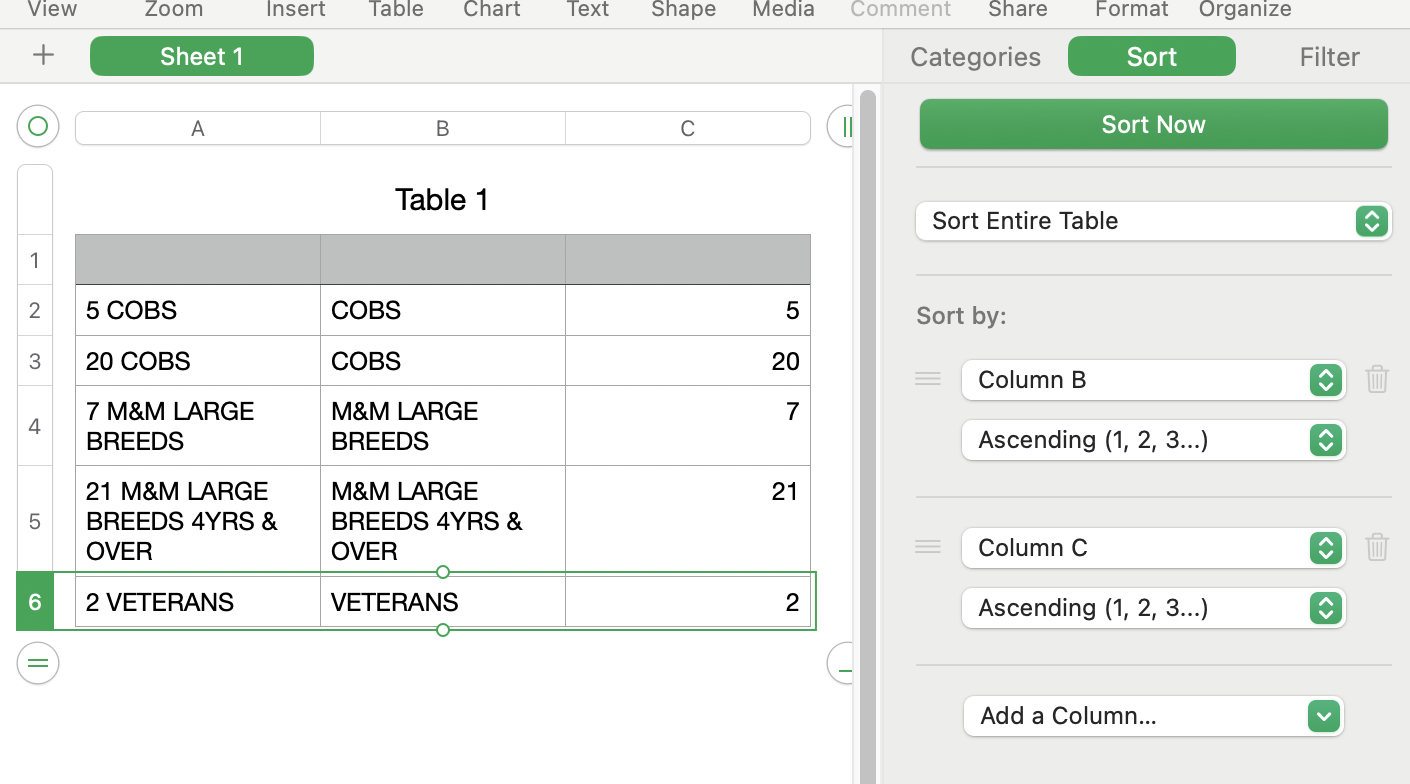Switch to the Filter tab

(x=1329, y=57)
